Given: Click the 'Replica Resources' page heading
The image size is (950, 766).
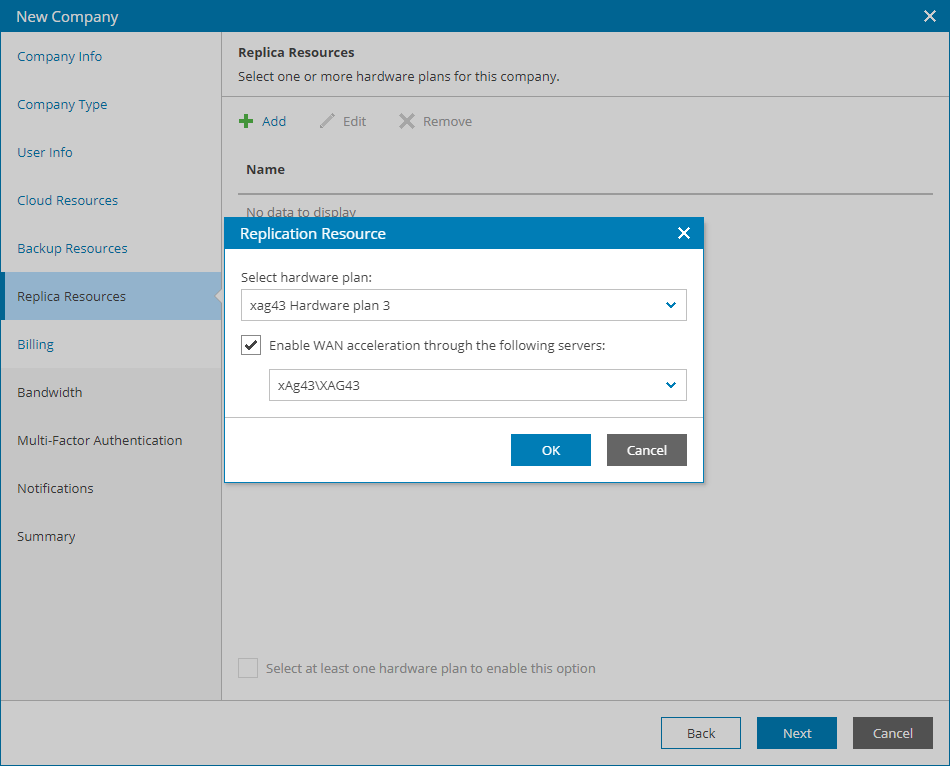Looking at the screenshot, I should (x=296, y=53).
